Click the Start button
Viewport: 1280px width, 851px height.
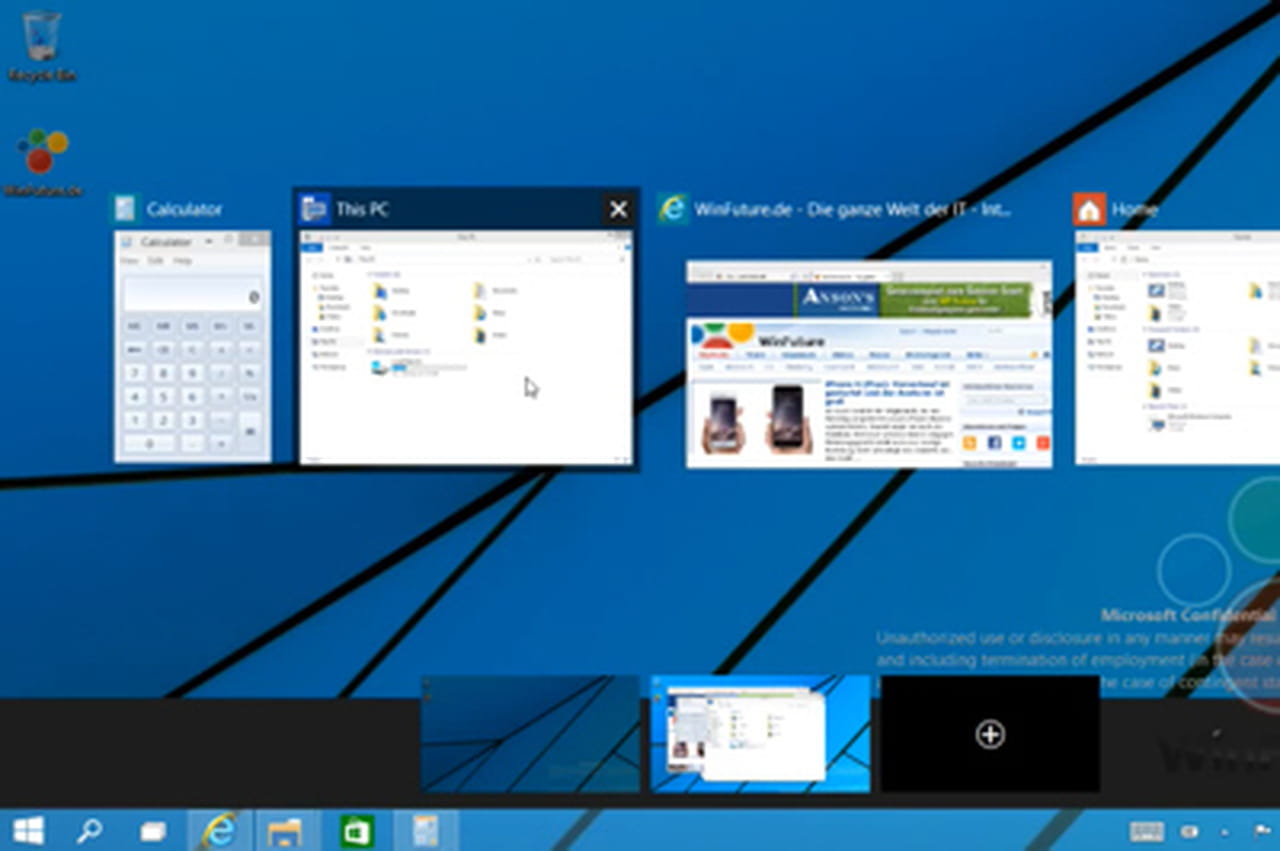[30, 830]
